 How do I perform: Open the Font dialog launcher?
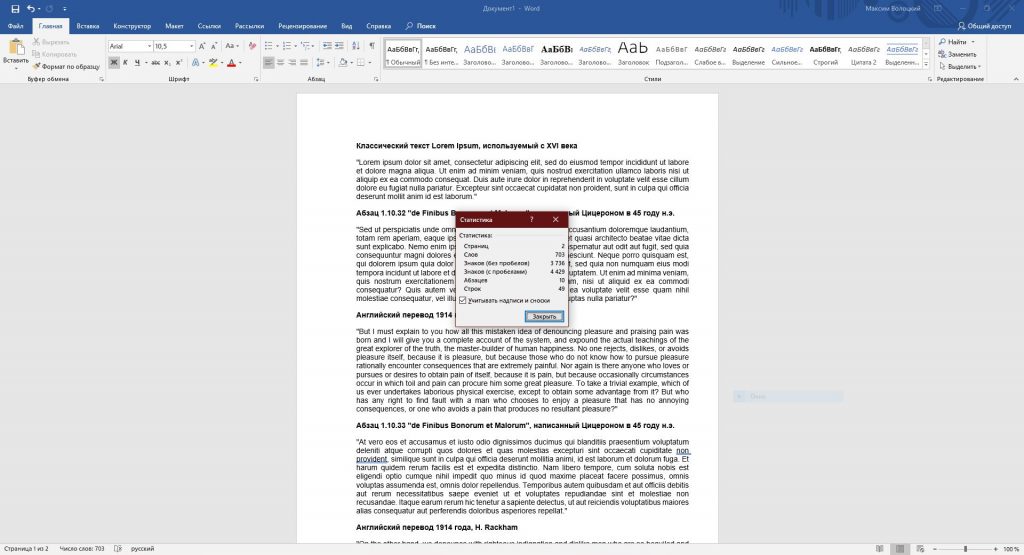(x=256, y=79)
